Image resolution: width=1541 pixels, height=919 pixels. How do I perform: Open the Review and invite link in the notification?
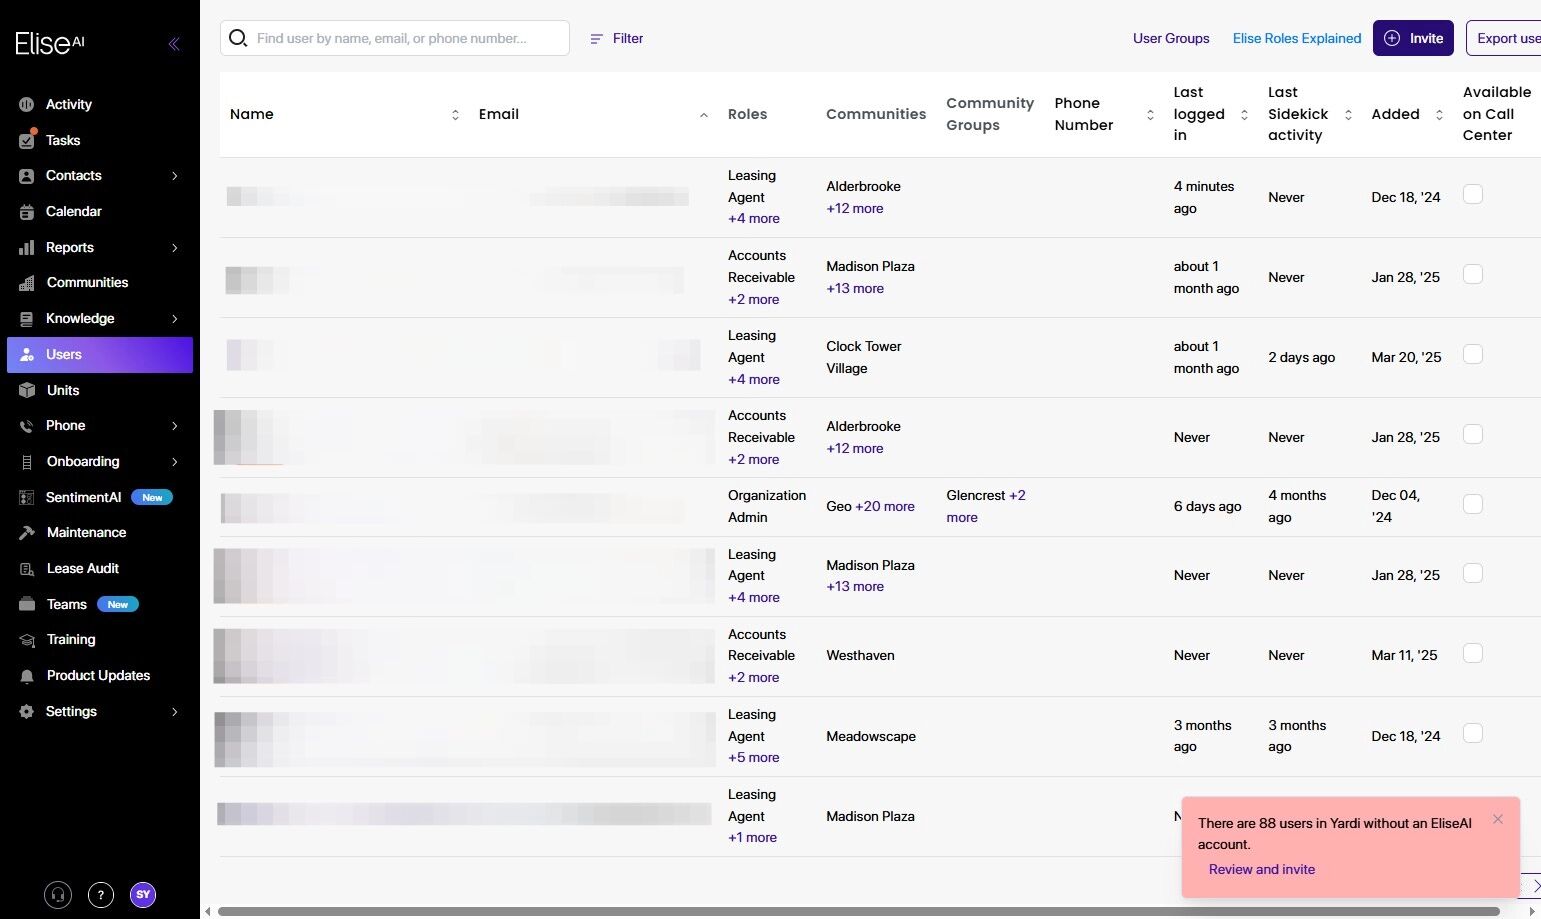(1261, 869)
